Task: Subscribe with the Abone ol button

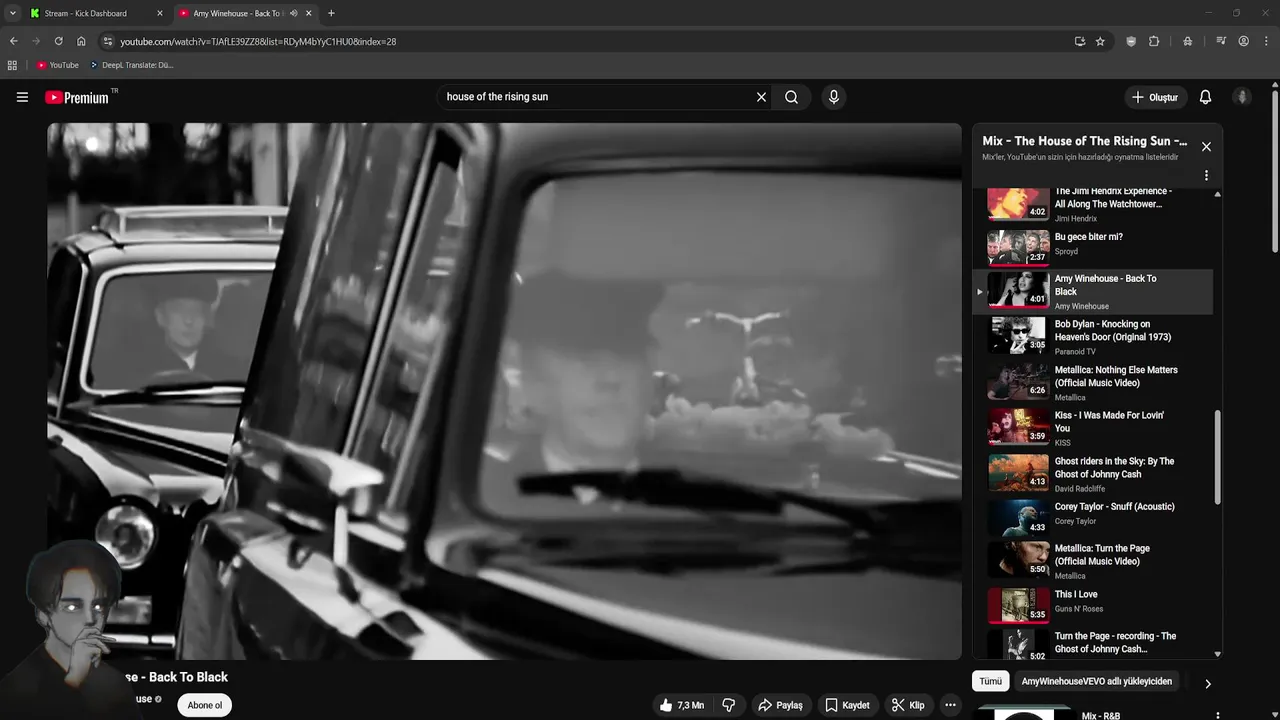Action: [x=204, y=705]
